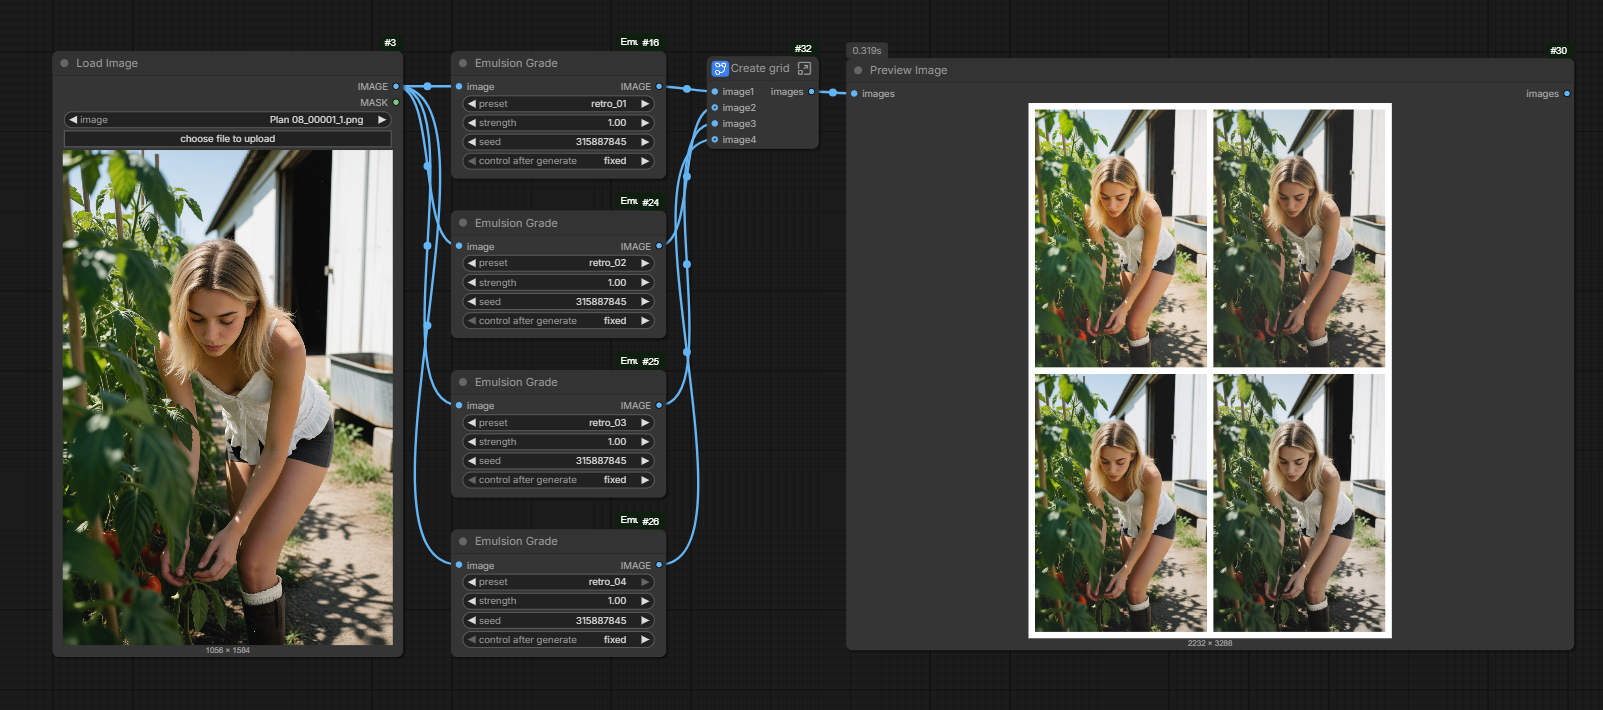
Task: Click the MASK output socket of Load Image
Action: pos(396,103)
